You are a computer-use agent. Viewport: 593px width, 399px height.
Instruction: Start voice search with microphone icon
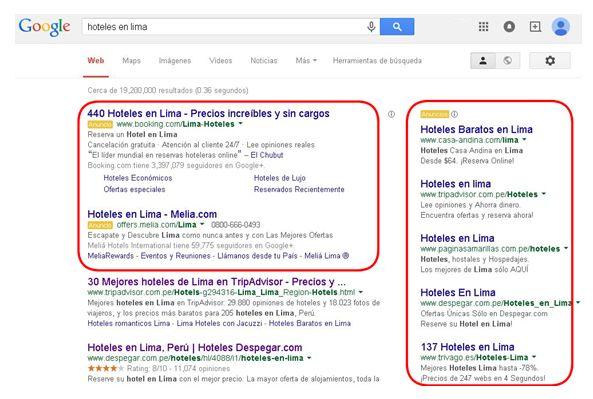click(371, 26)
